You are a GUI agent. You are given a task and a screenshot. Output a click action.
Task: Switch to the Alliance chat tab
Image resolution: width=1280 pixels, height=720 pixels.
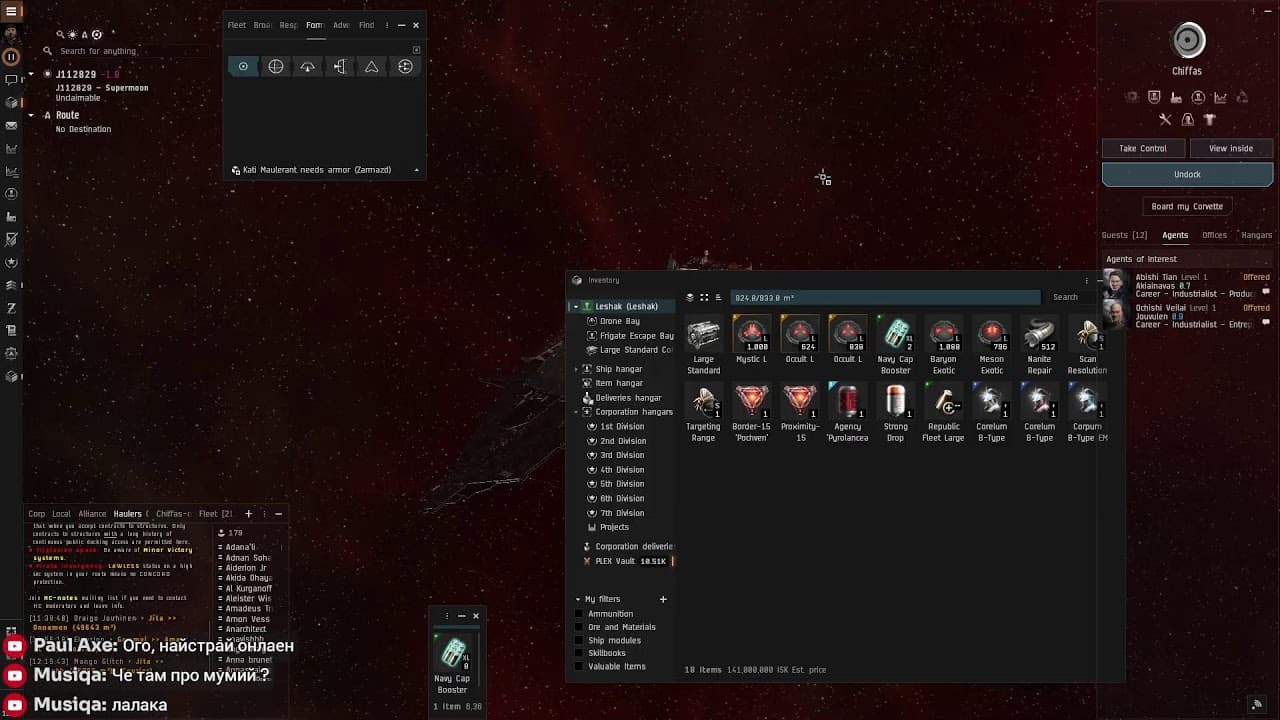point(92,514)
